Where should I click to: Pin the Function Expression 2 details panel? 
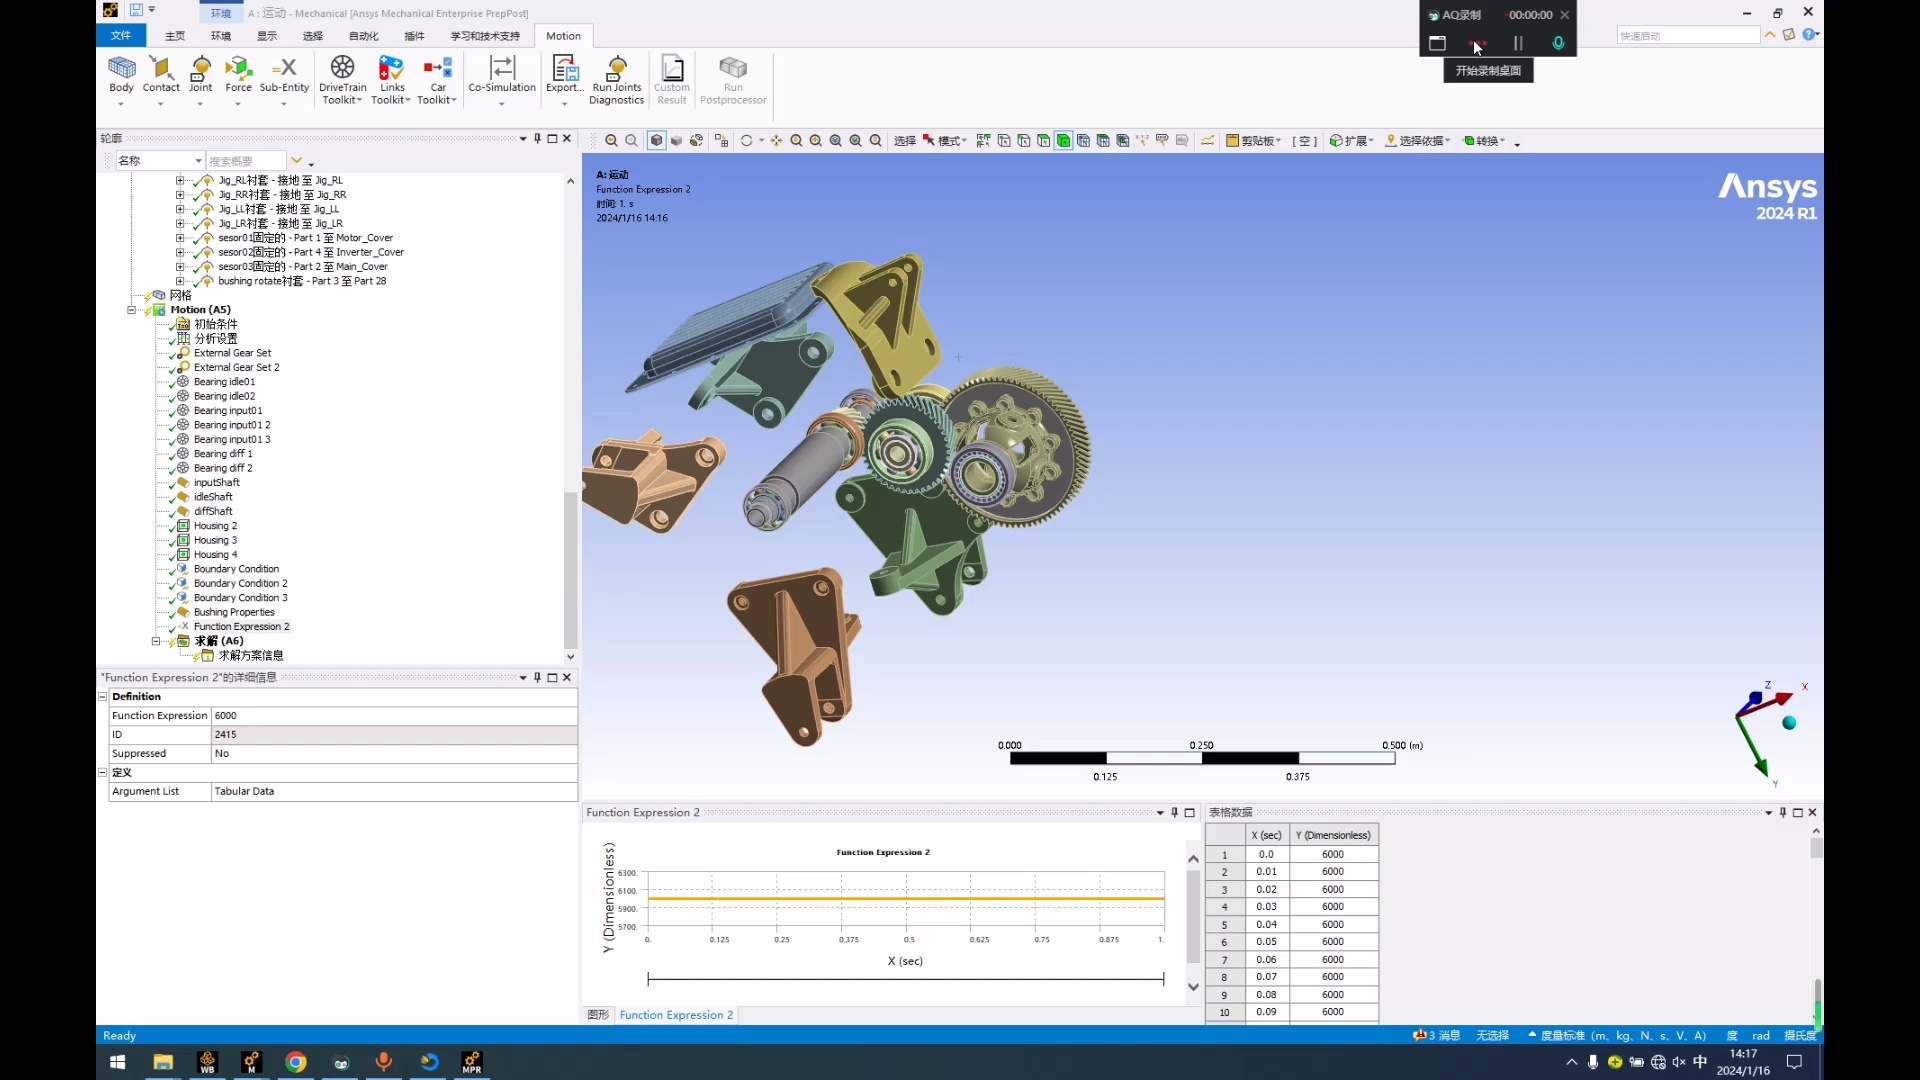536,677
